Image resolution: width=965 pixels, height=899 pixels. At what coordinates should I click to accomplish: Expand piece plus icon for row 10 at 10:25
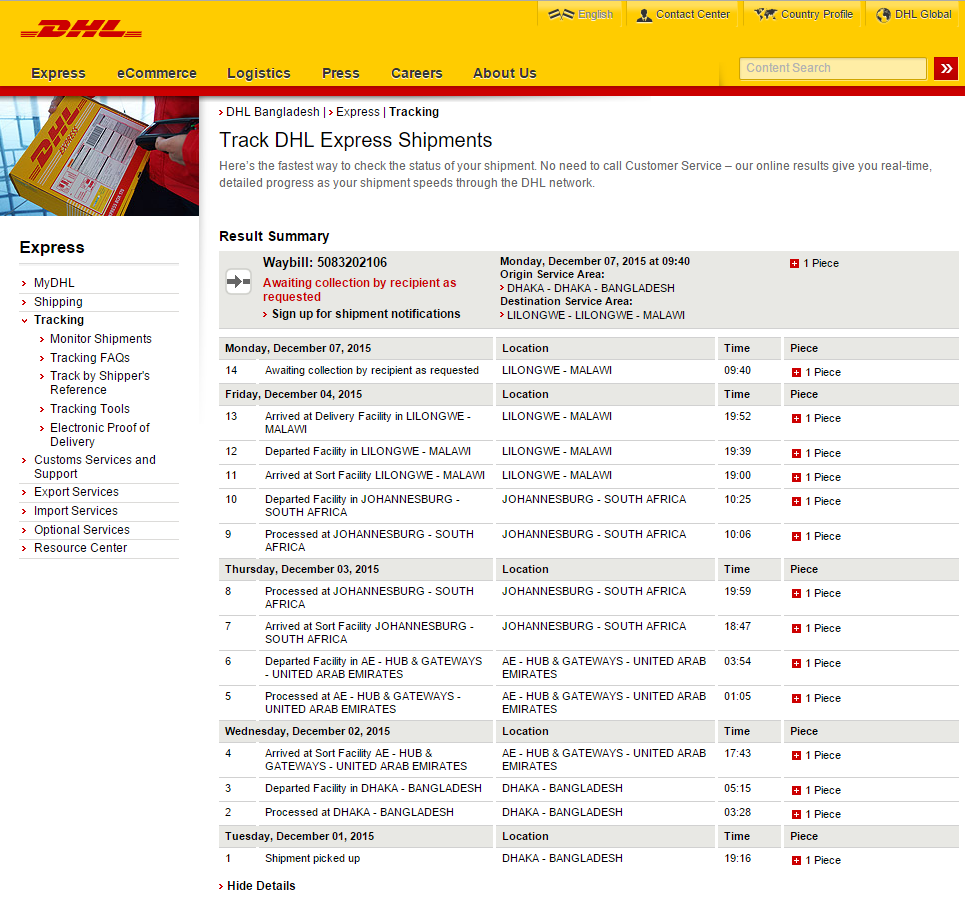coord(796,501)
